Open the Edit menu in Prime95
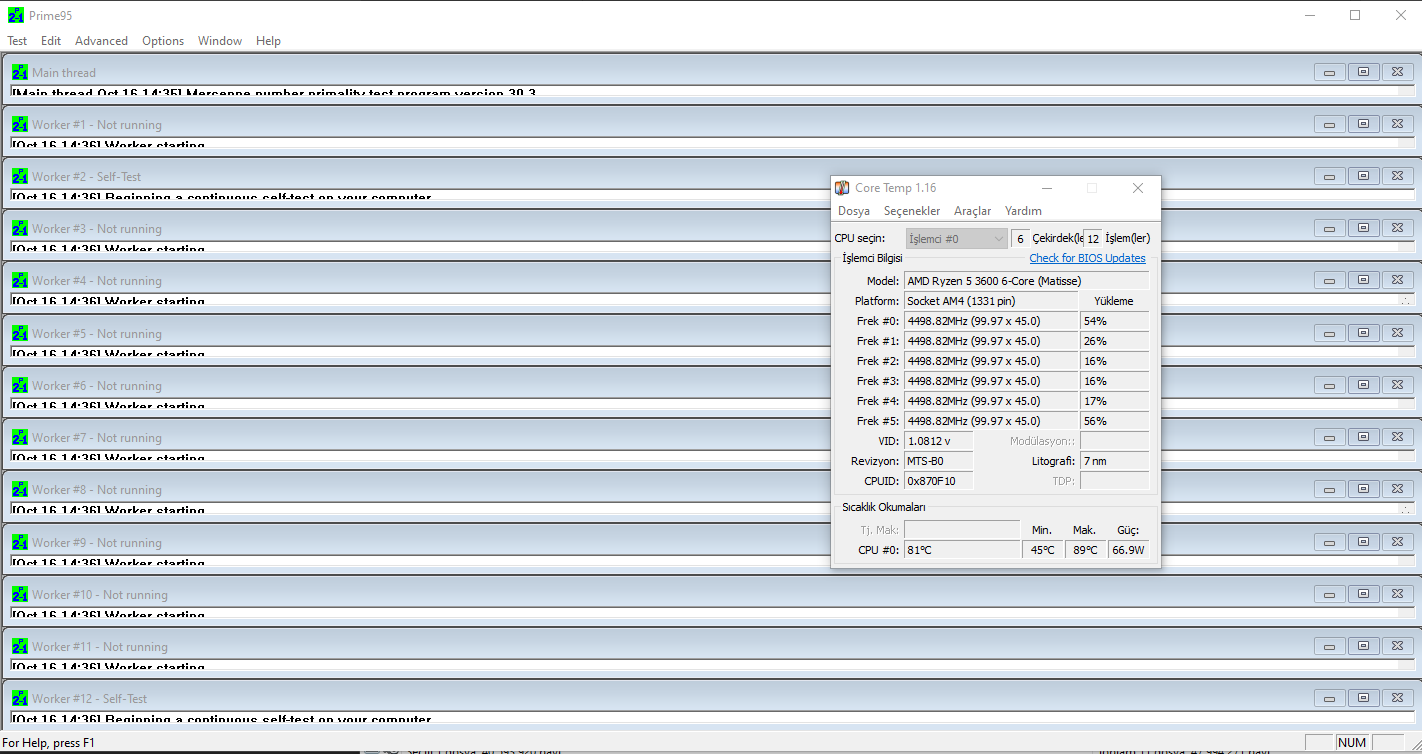This screenshot has height=754, width=1422. pyautogui.click(x=51, y=41)
